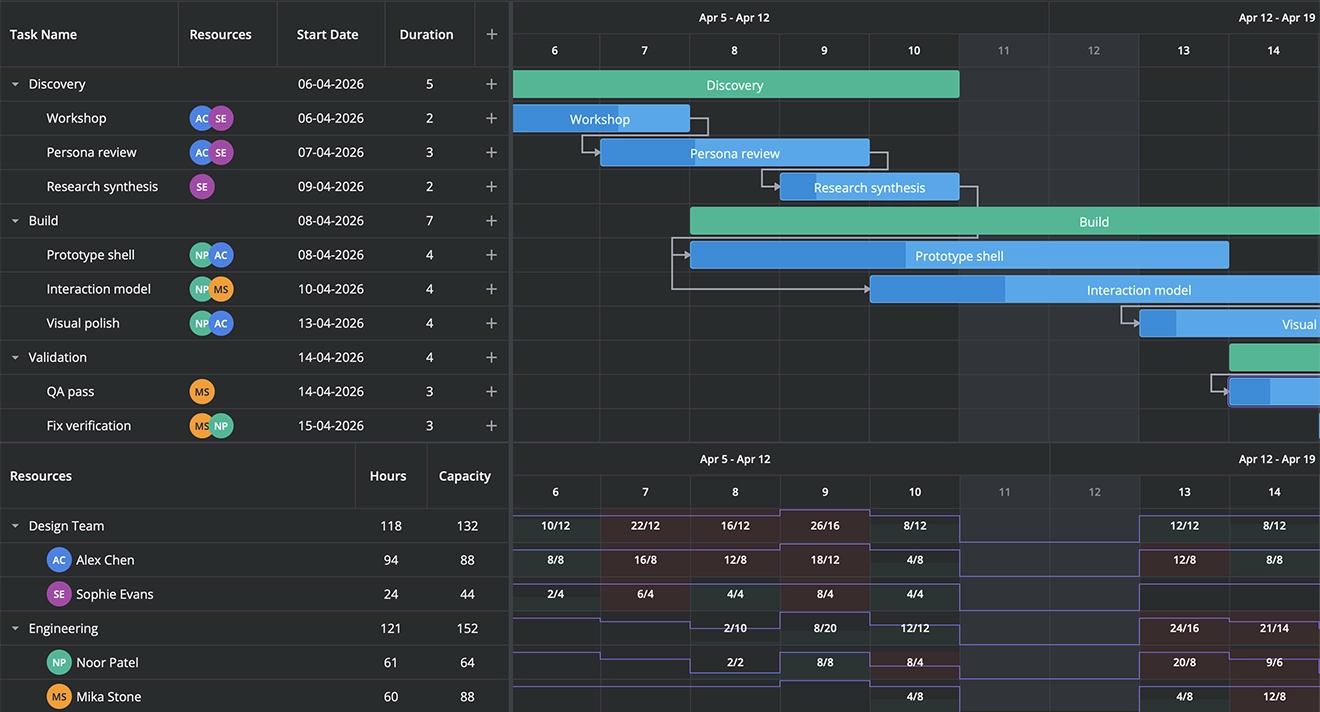Click the add column plus icon in header

[x=491, y=34]
